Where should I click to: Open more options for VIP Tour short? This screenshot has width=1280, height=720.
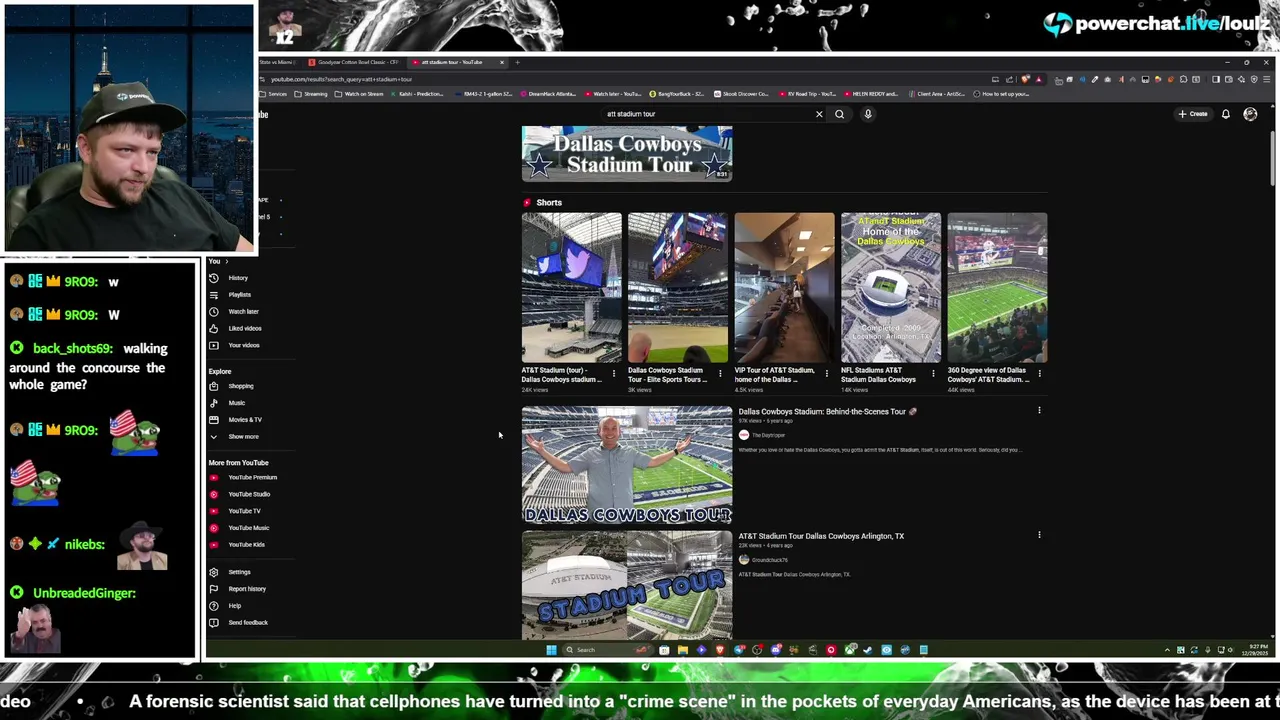(x=826, y=373)
